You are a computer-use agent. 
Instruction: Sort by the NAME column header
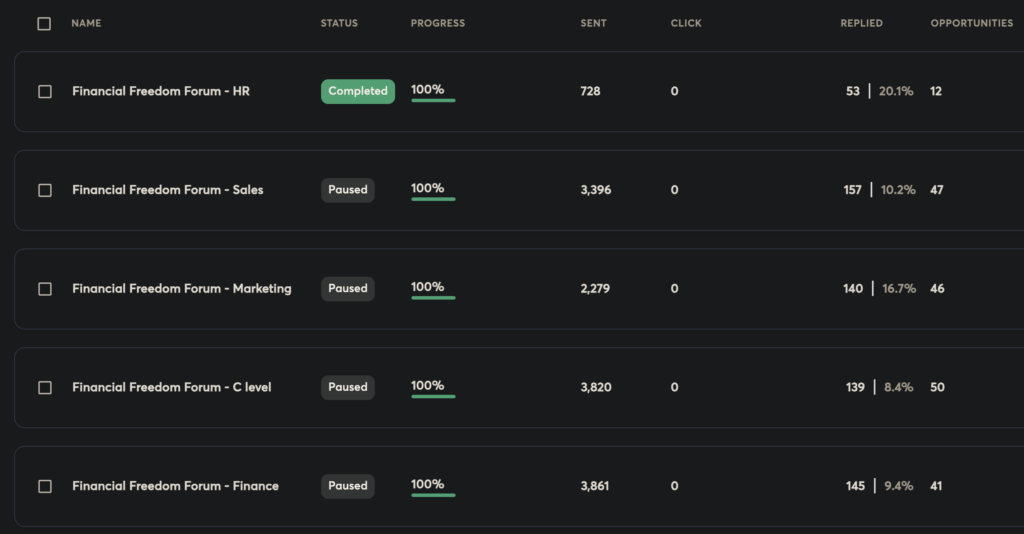(86, 23)
